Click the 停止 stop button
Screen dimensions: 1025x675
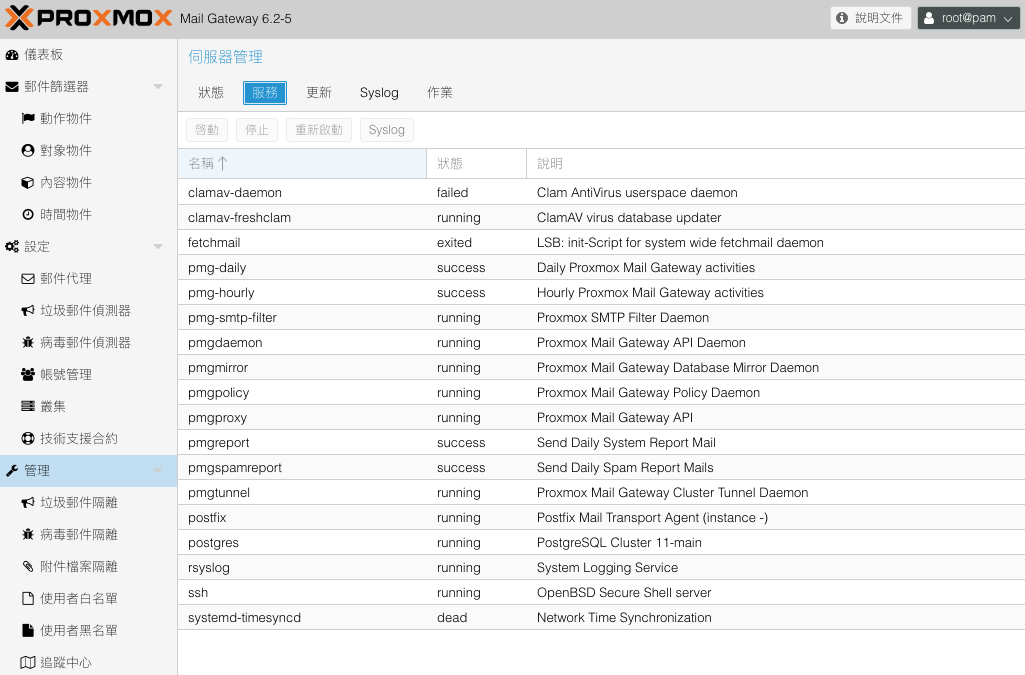point(257,130)
